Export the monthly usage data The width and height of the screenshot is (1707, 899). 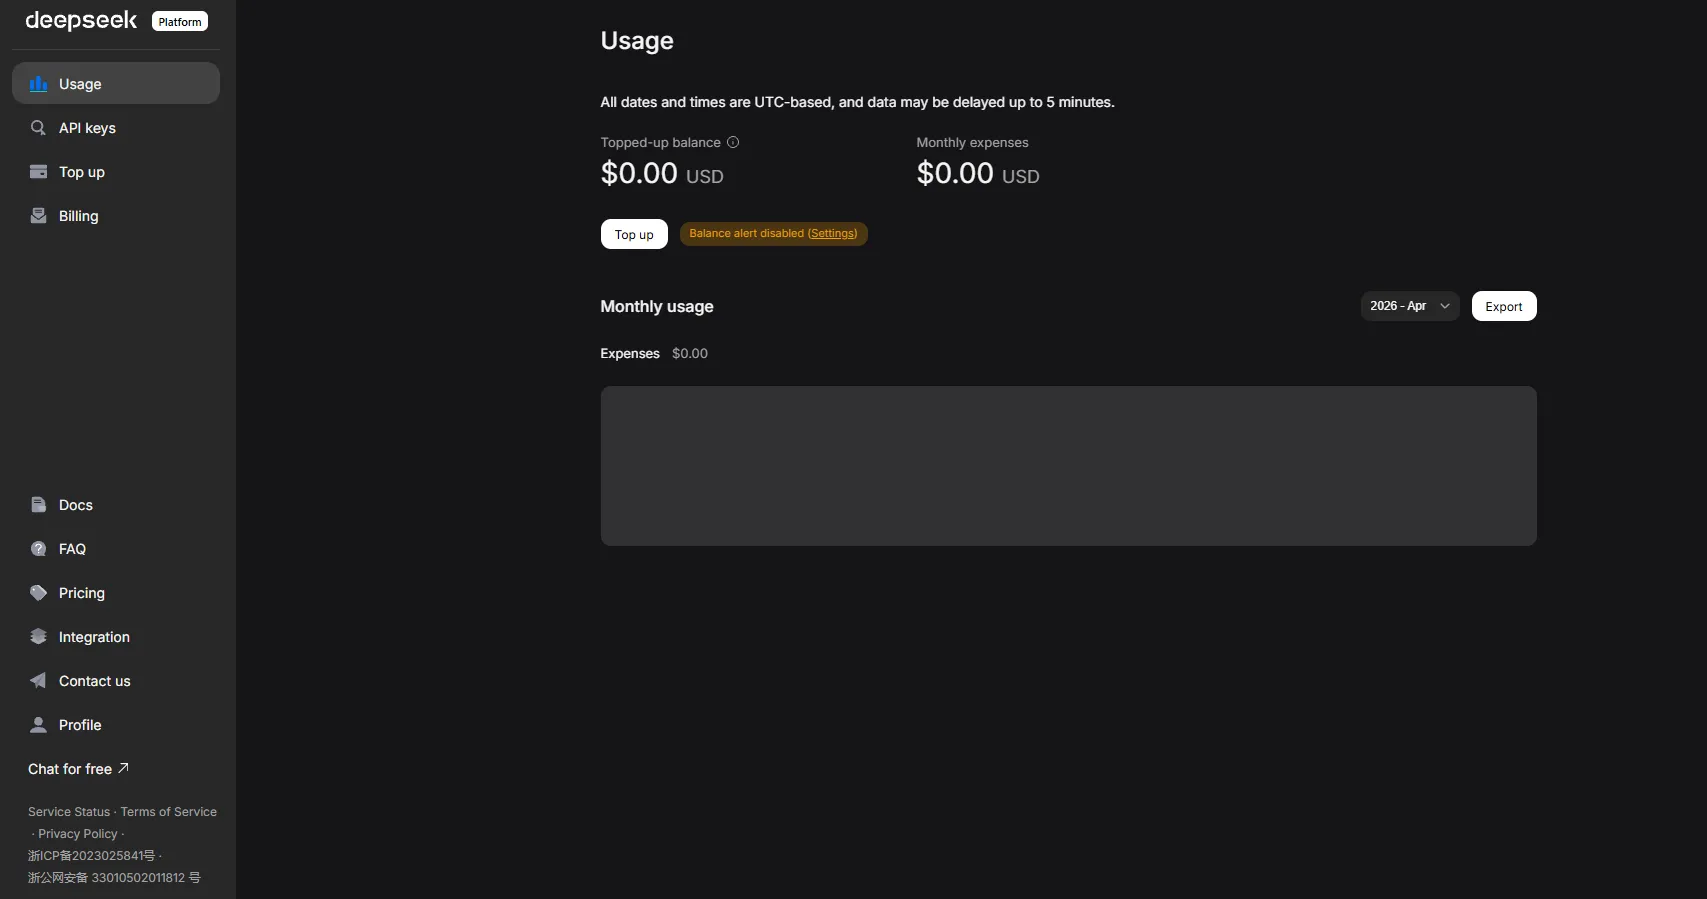click(1503, 306)
